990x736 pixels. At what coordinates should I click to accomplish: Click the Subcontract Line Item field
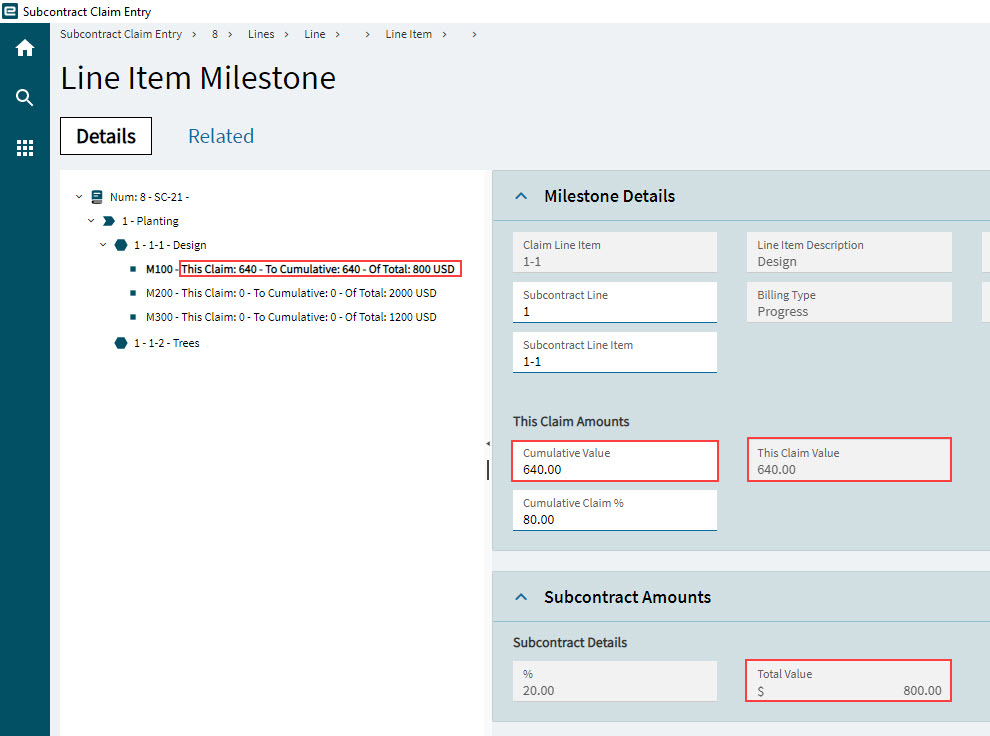(614, 352)
